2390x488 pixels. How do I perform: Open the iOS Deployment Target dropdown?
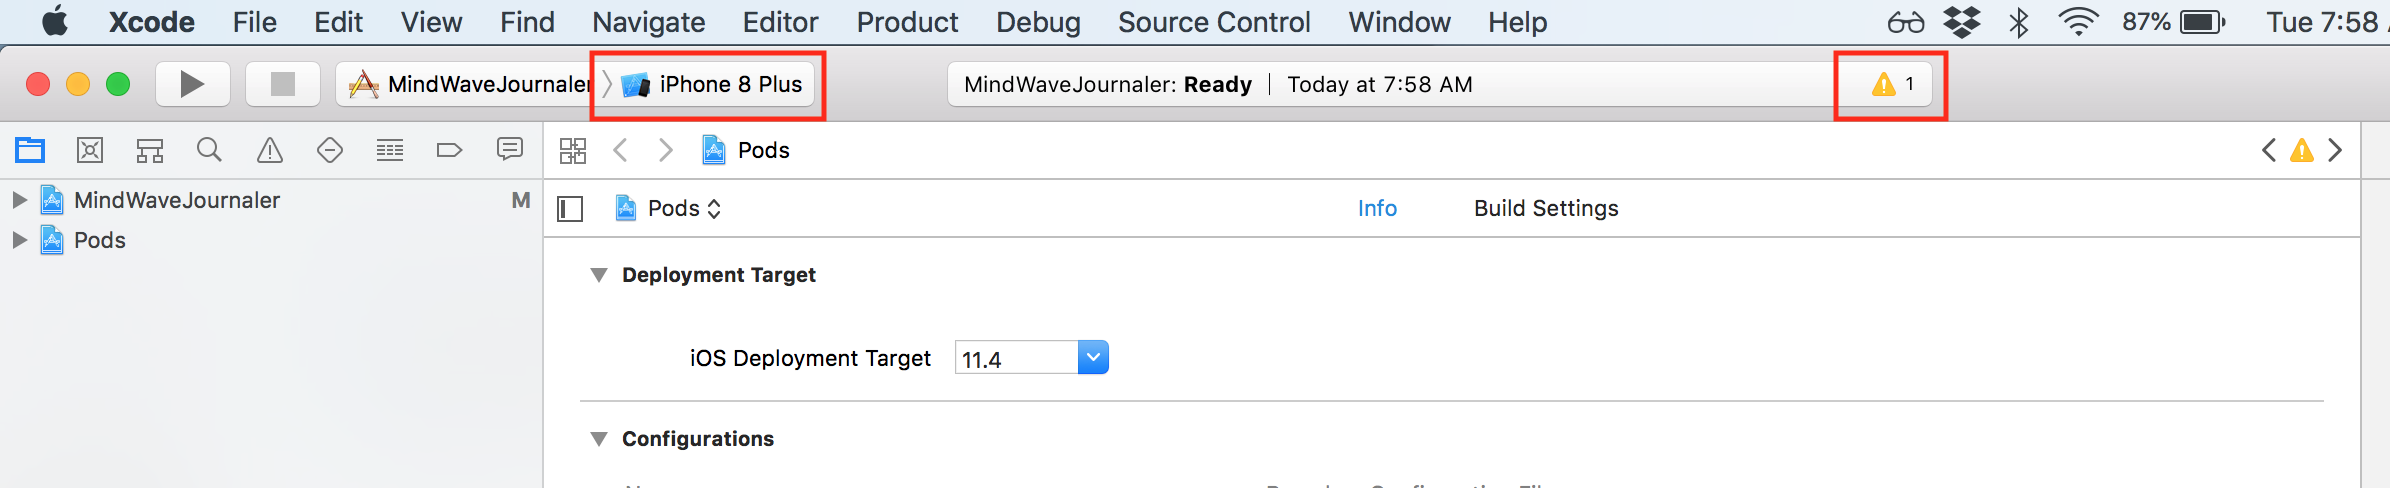1032,358
